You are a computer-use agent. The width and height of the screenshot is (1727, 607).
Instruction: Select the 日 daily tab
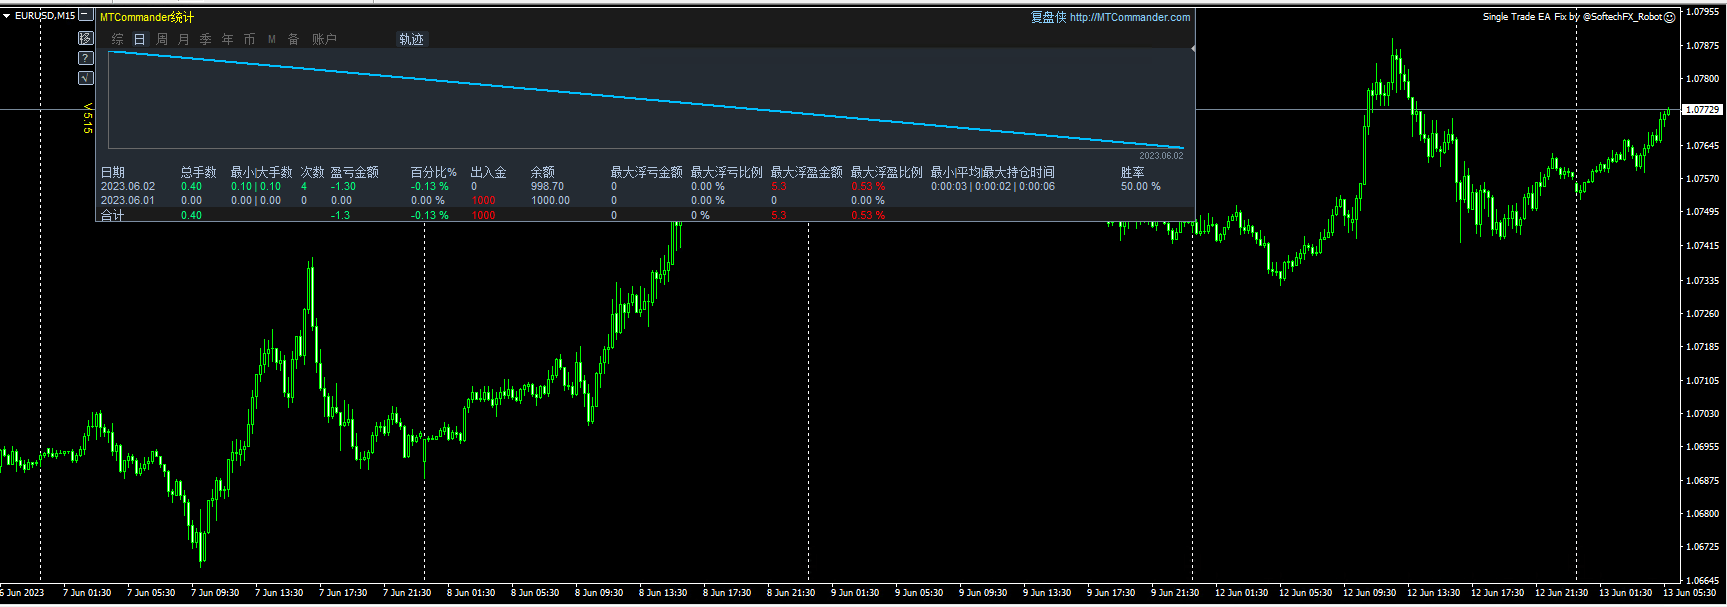[140, 39]
